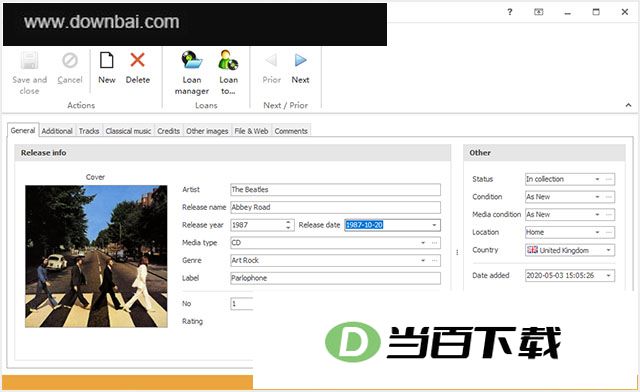The height and width of the screenshot is (392, 640).
Task: Expand the Genre dropdown
Action: click(x=423, y=260)
